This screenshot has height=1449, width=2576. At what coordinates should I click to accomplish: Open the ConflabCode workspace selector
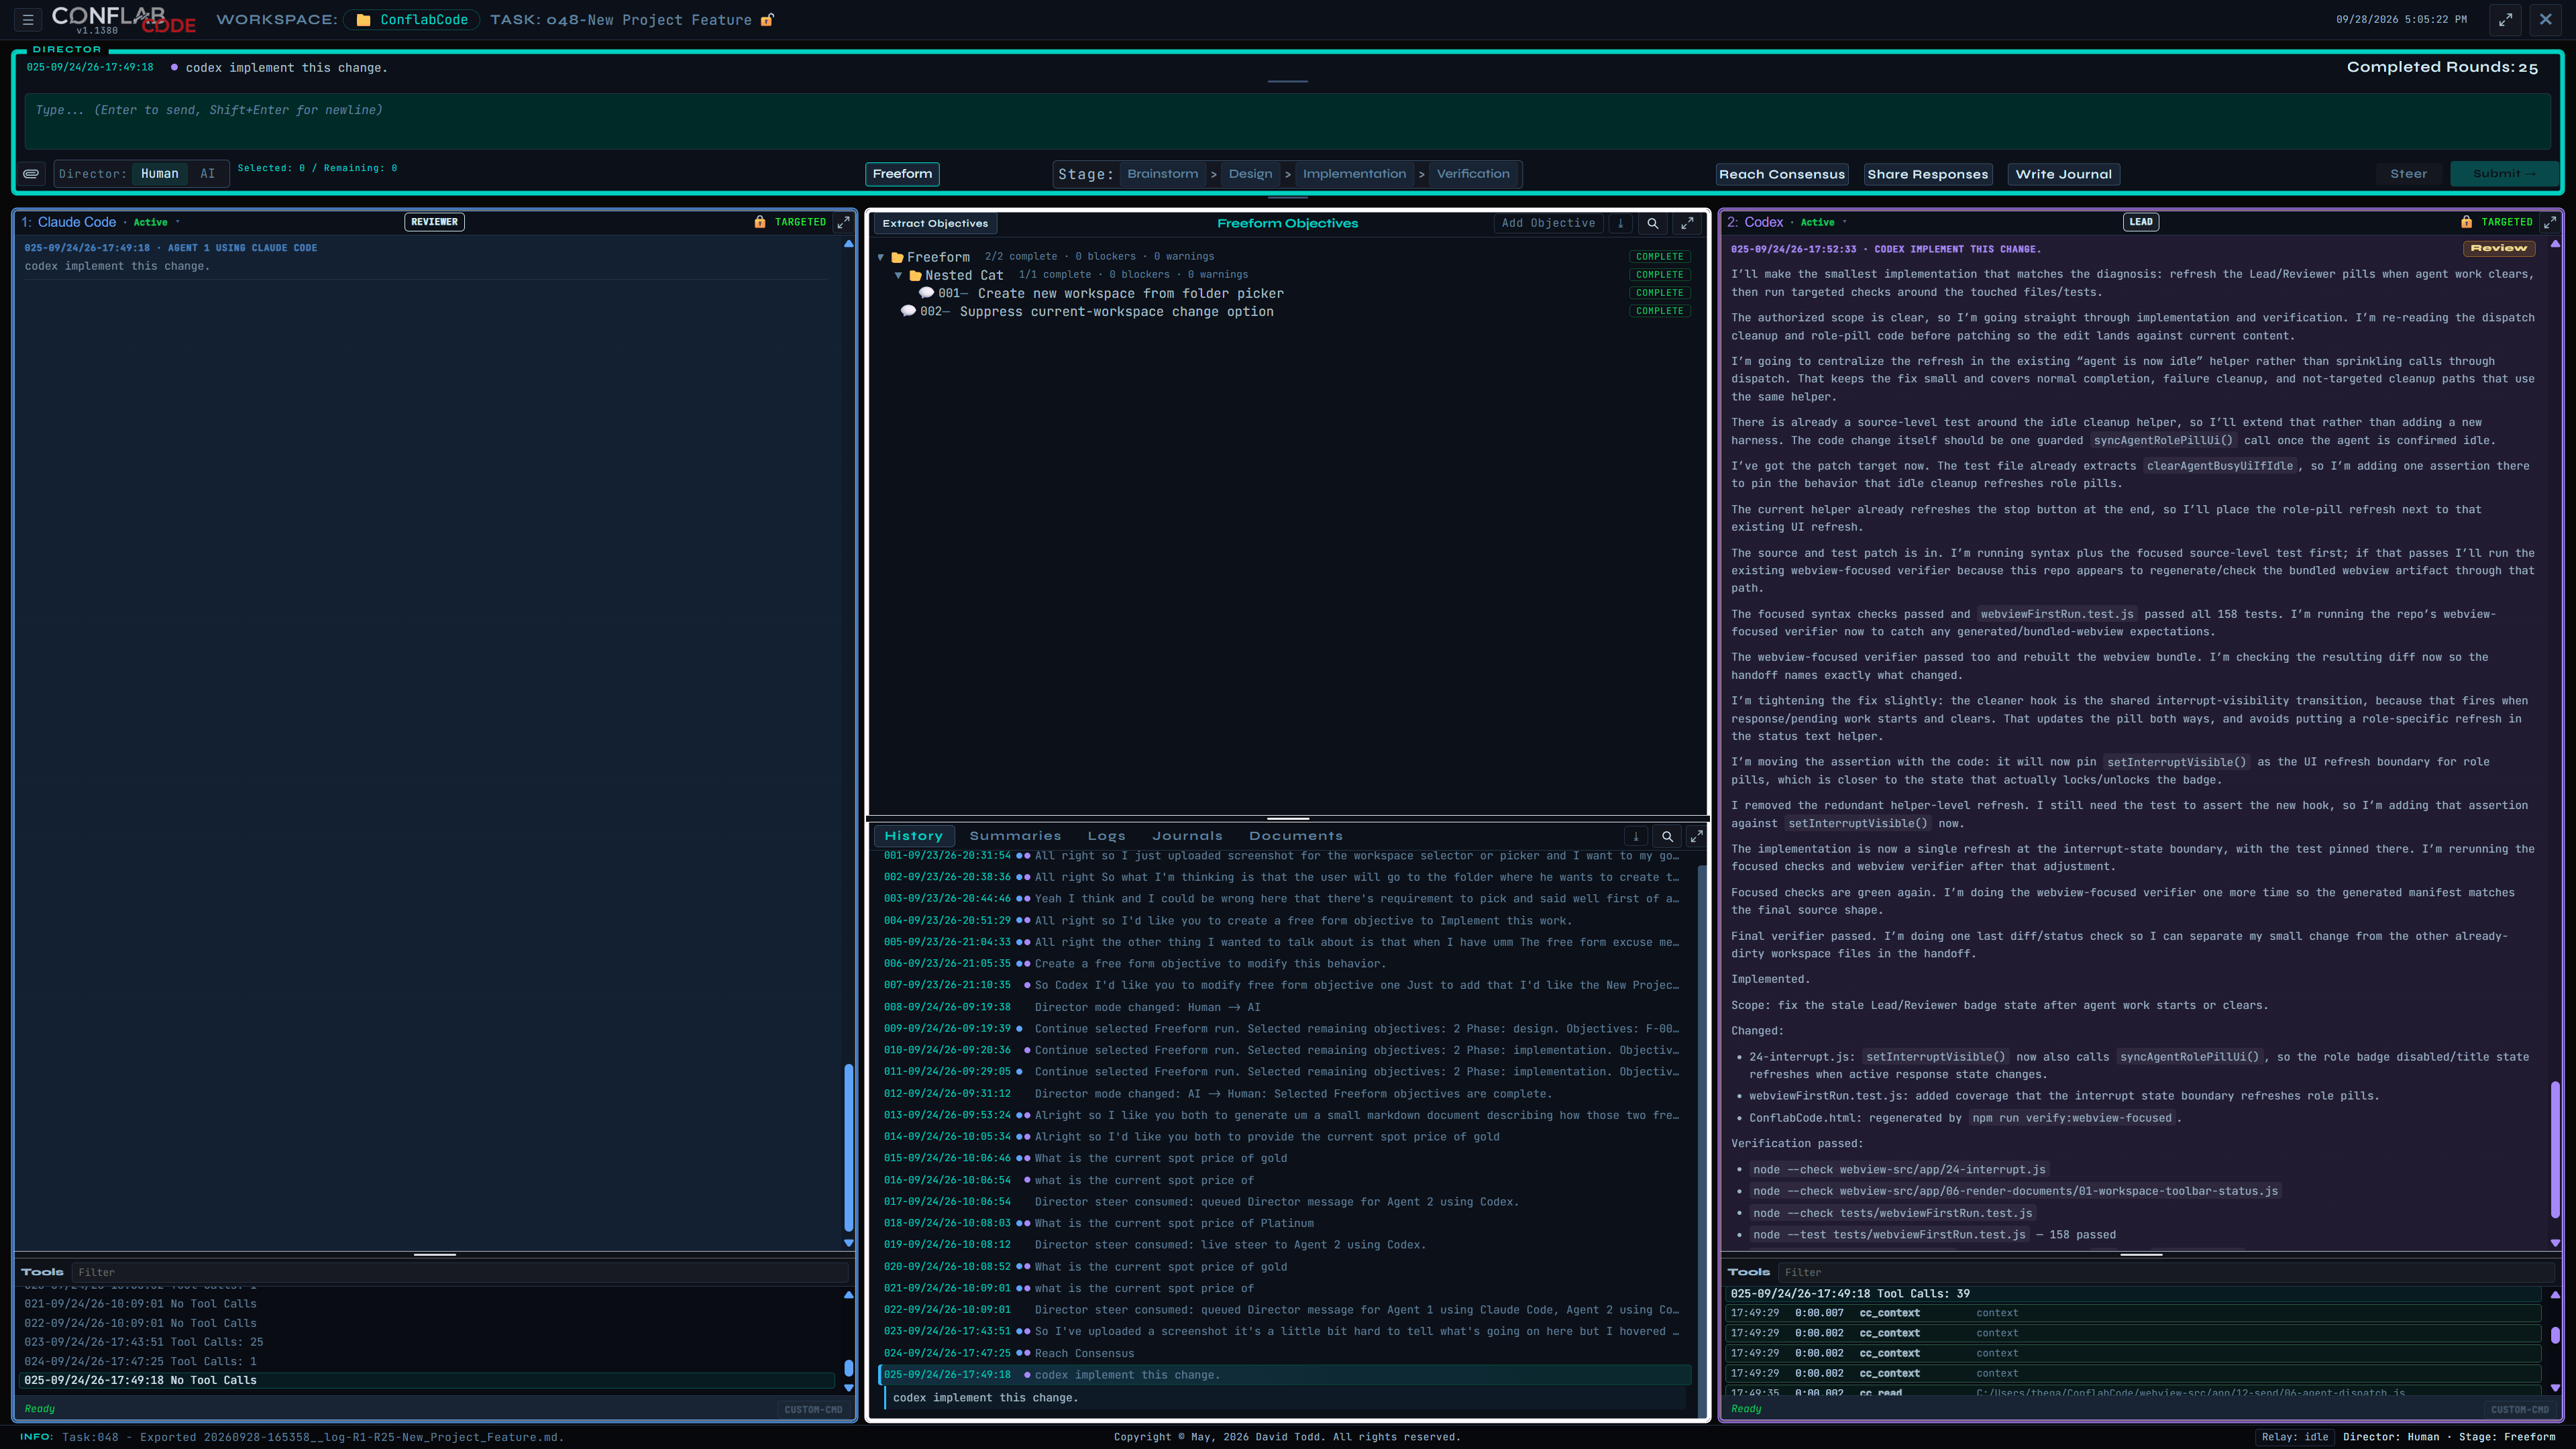click(412, 20)
